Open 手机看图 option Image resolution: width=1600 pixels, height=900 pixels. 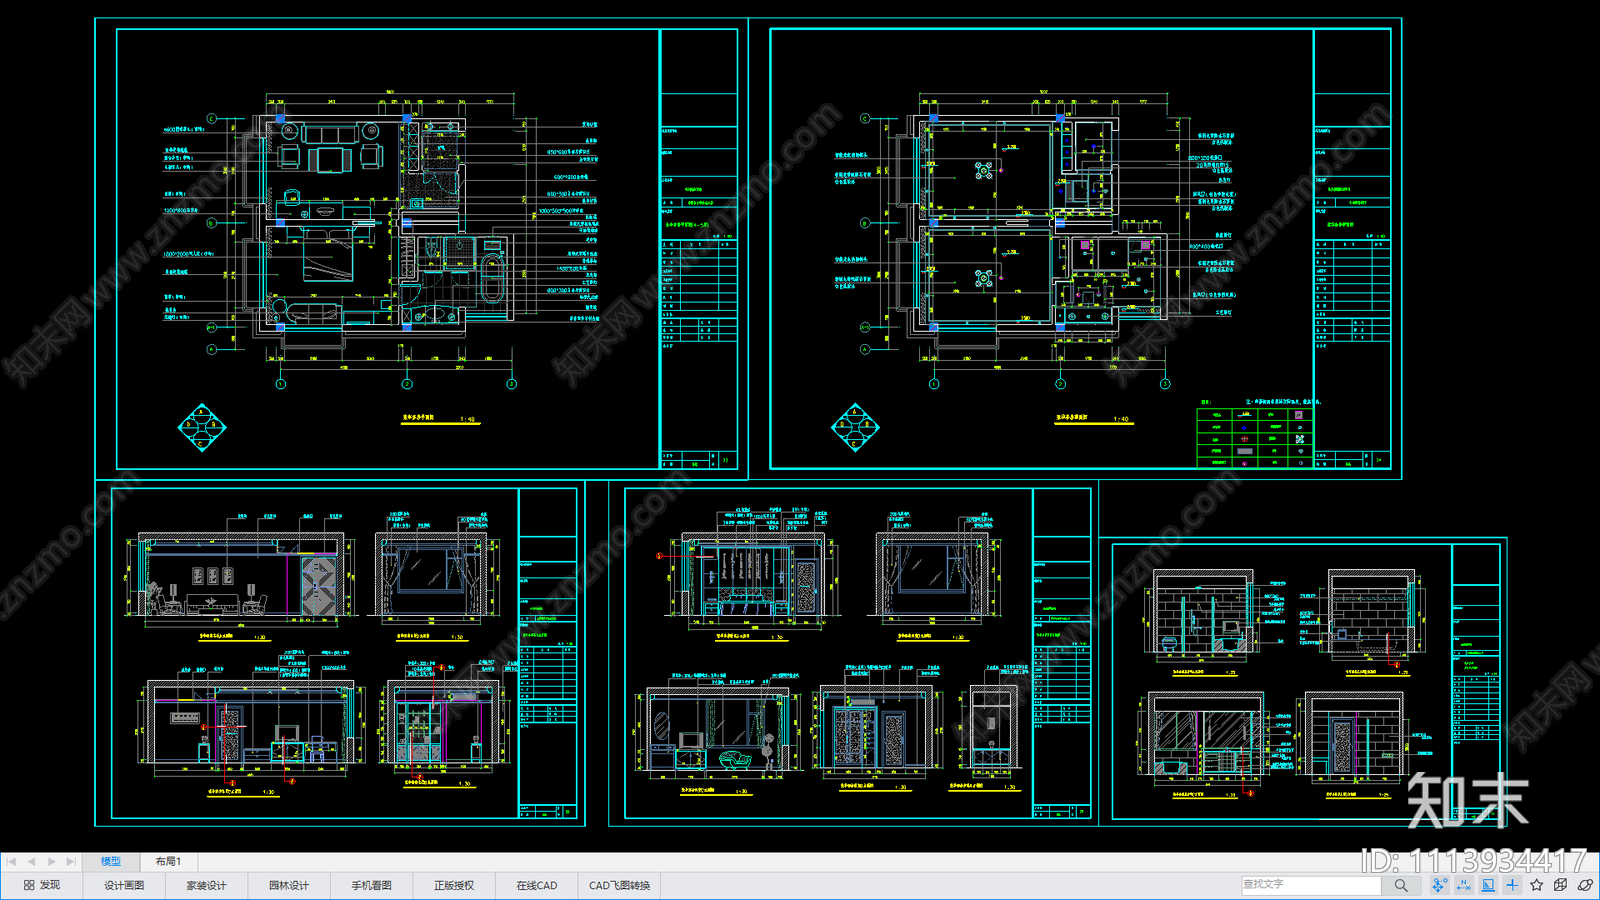click(371, 885)
